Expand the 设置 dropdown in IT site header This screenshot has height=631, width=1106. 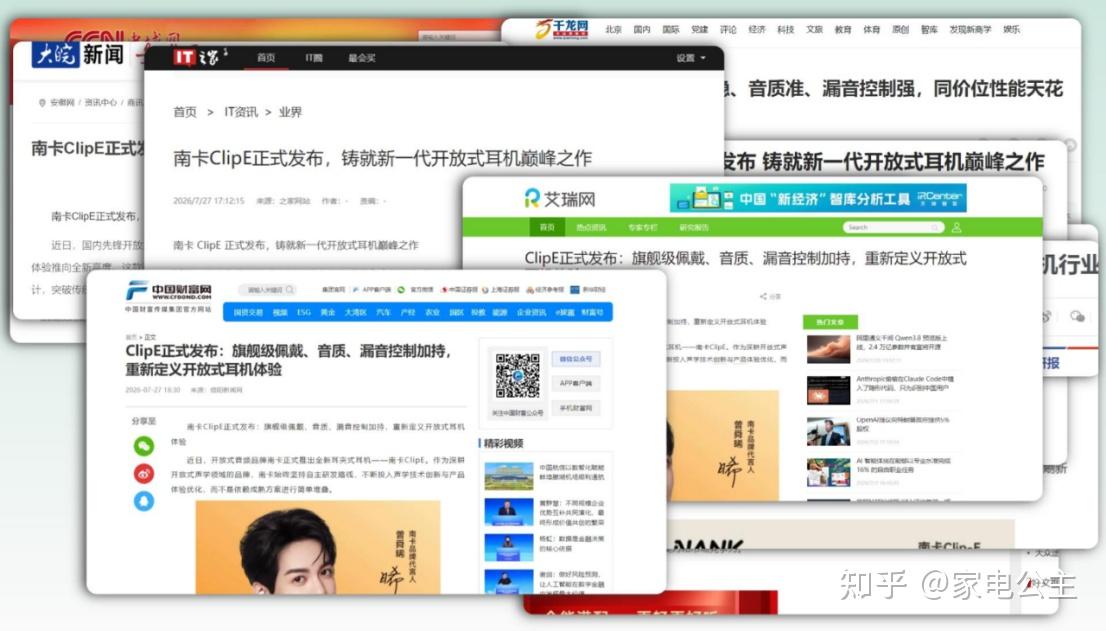(691, 58)
